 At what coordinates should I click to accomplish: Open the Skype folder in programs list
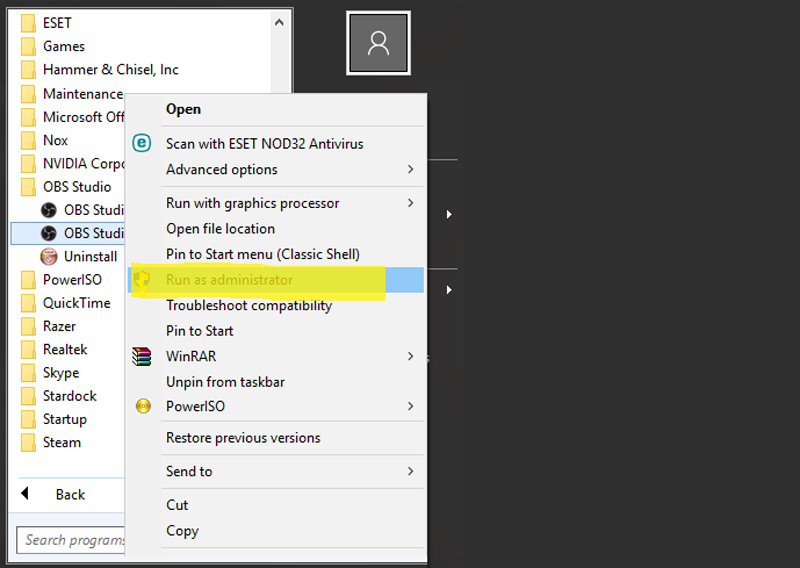60,372
